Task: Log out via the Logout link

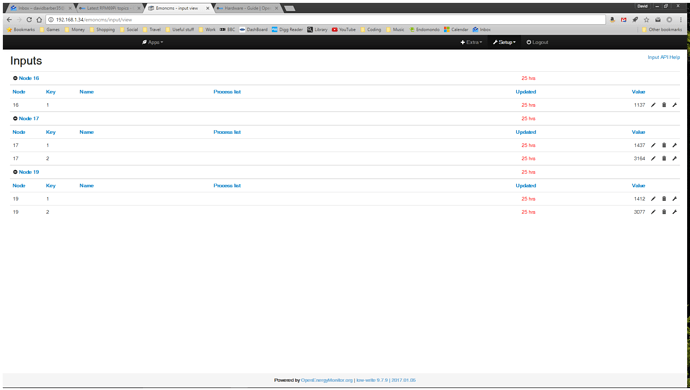Action: click(537, 42)
